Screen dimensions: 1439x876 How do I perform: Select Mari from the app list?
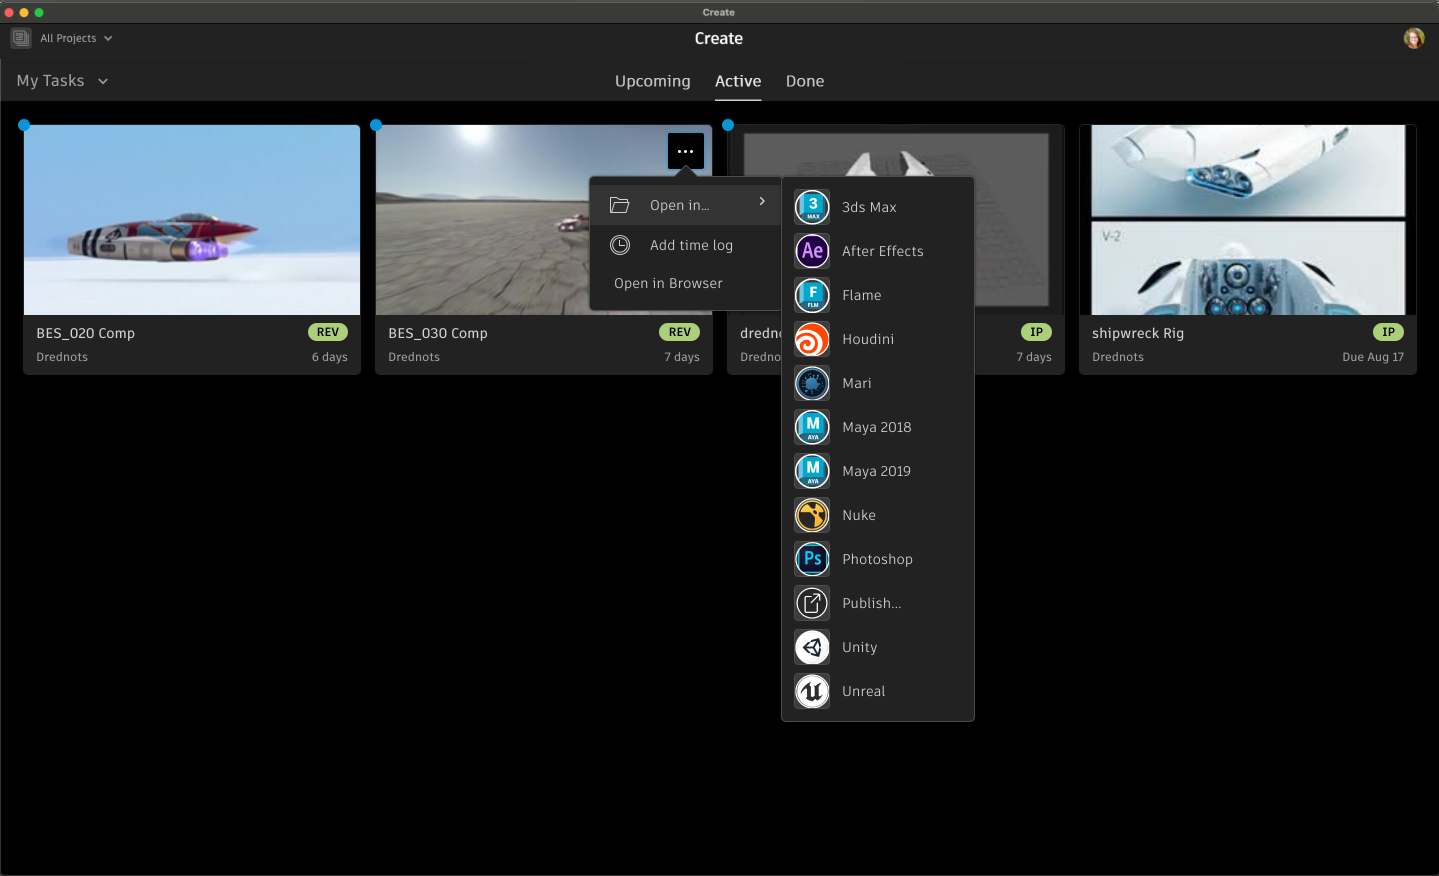(x=878, y=383)
